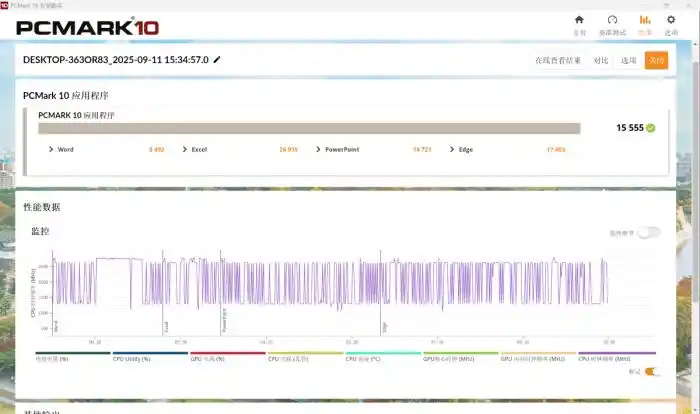
Task: Click the Edge marker line in chart
Action: pyautogui.click(x=381, y=293)
